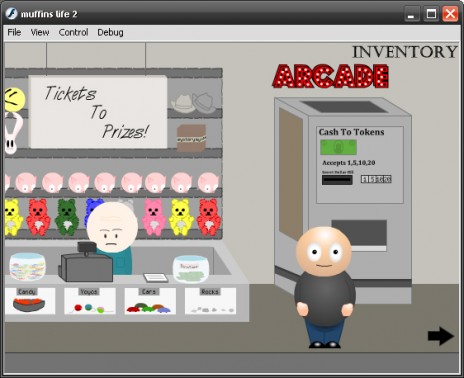Maximize the muffins life 2 window
Screen dimensions: 464x378
click(431, 14)
